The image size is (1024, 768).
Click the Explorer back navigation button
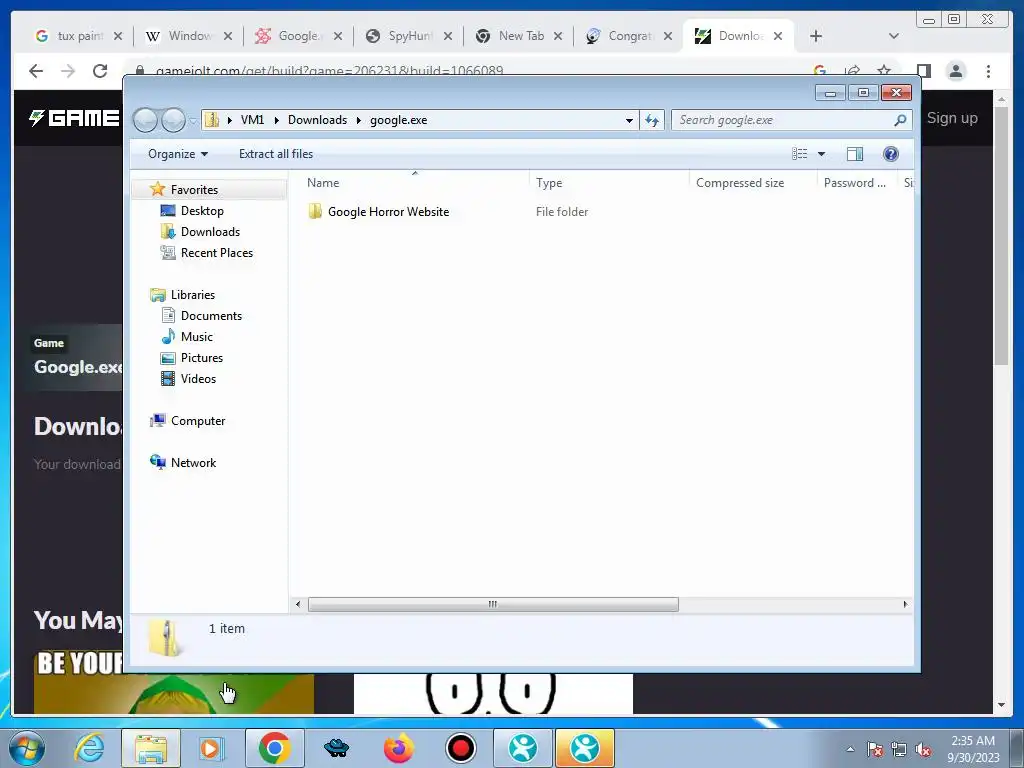click(145, 120)
